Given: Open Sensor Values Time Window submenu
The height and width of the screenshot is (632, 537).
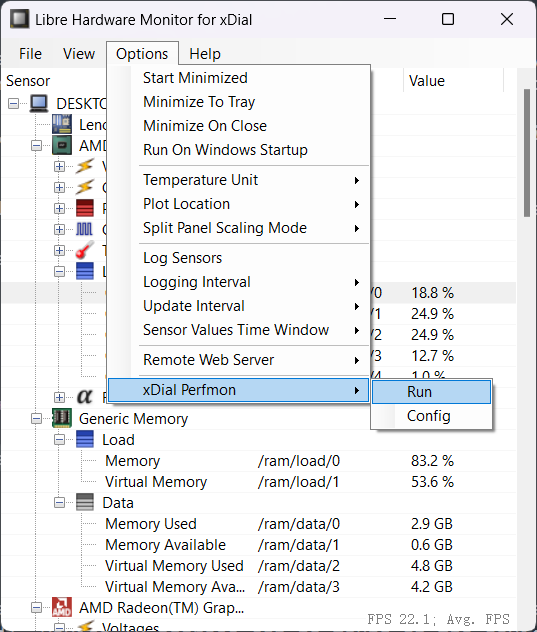Looking at the screenshot, I should pos(239,330).
